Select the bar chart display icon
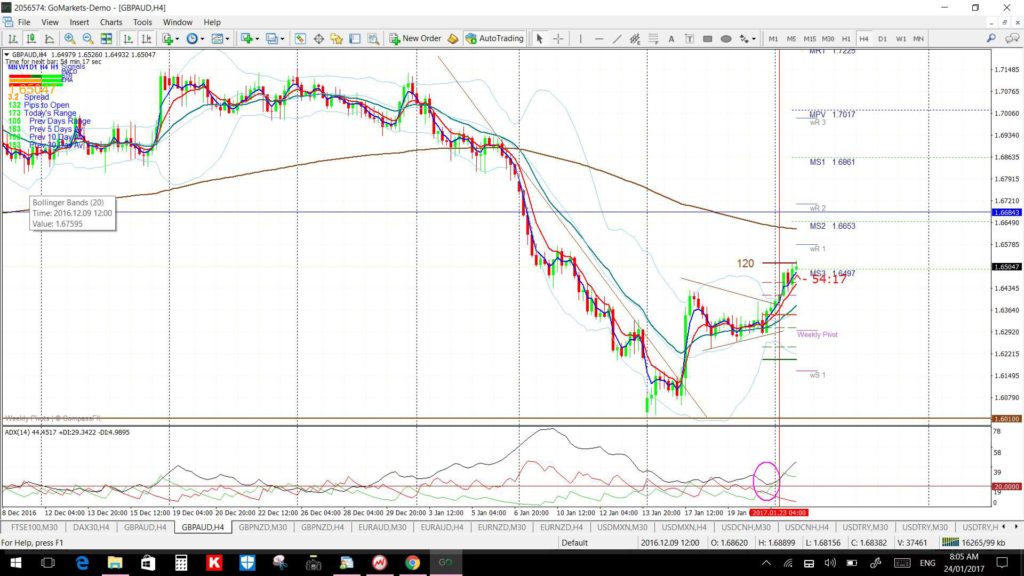Image resolution: width=1024 pixels, height=576 pixels. tap(12, 39)
